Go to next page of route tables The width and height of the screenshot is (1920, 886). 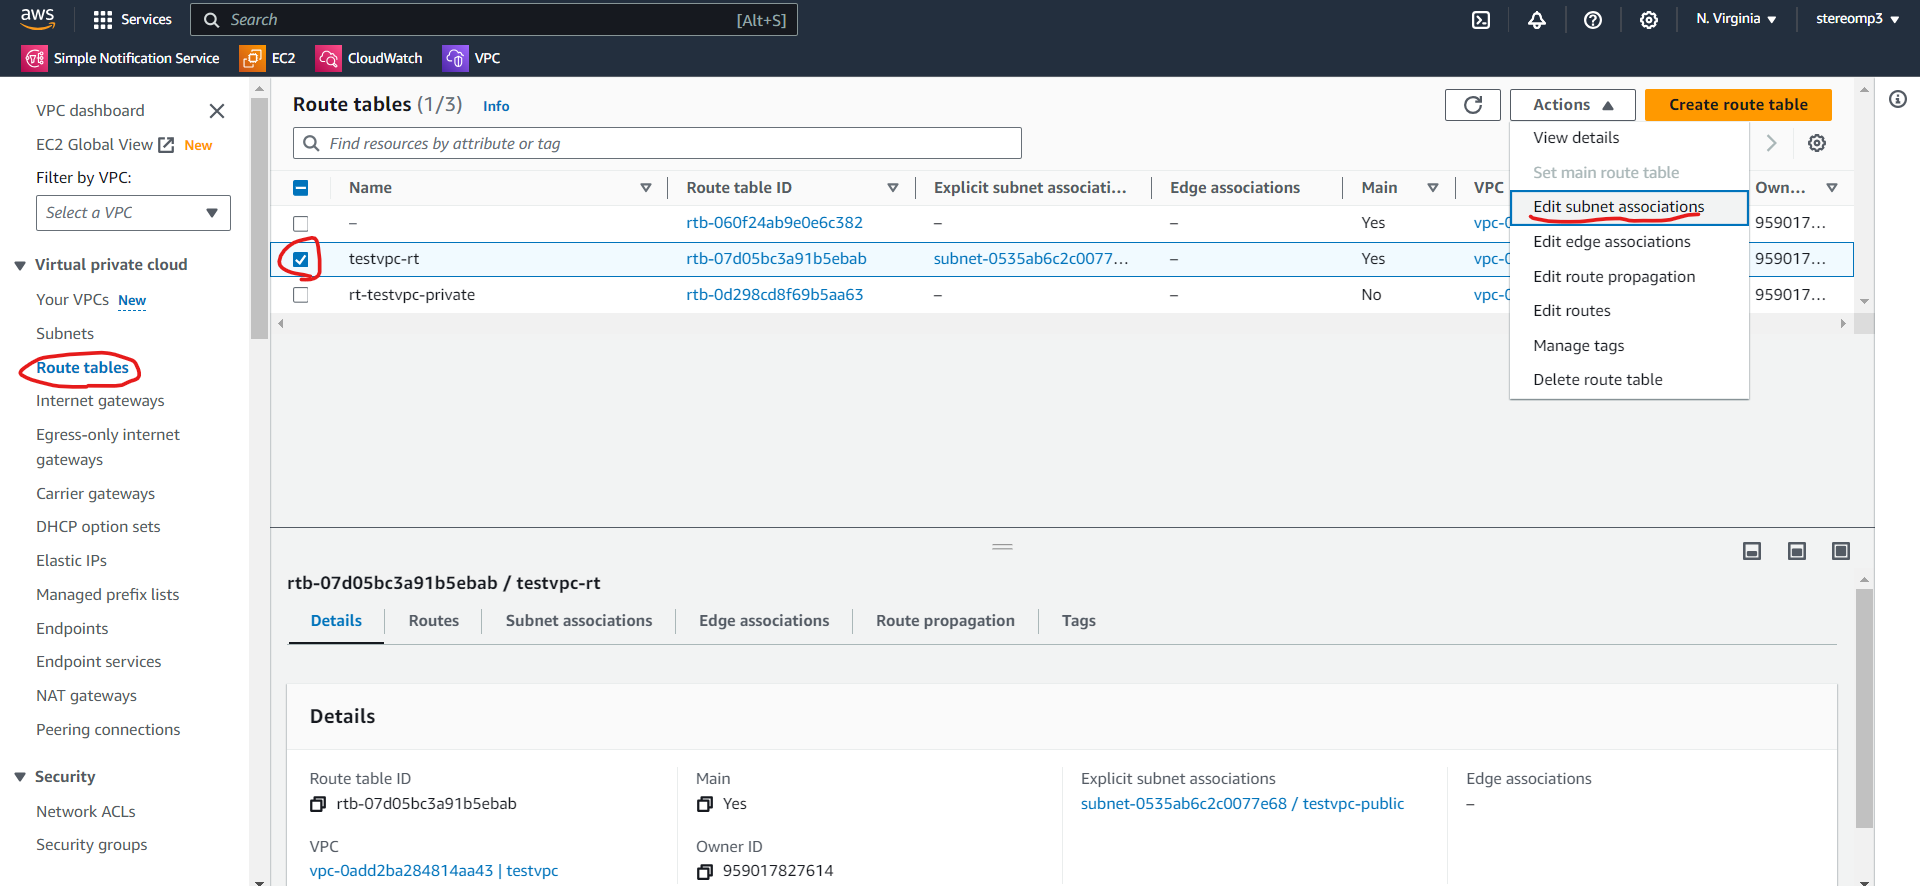click(1771, 143)
